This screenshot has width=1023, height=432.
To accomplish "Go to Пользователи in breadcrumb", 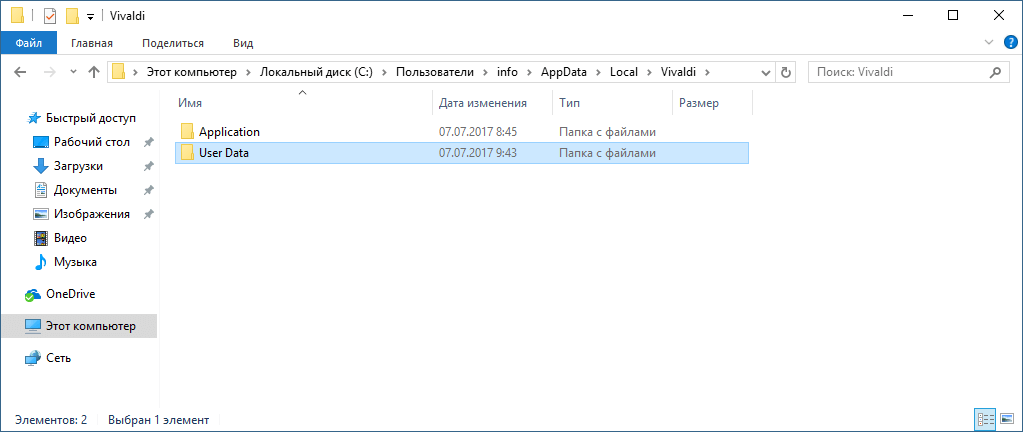I will (x=435, y=72).
